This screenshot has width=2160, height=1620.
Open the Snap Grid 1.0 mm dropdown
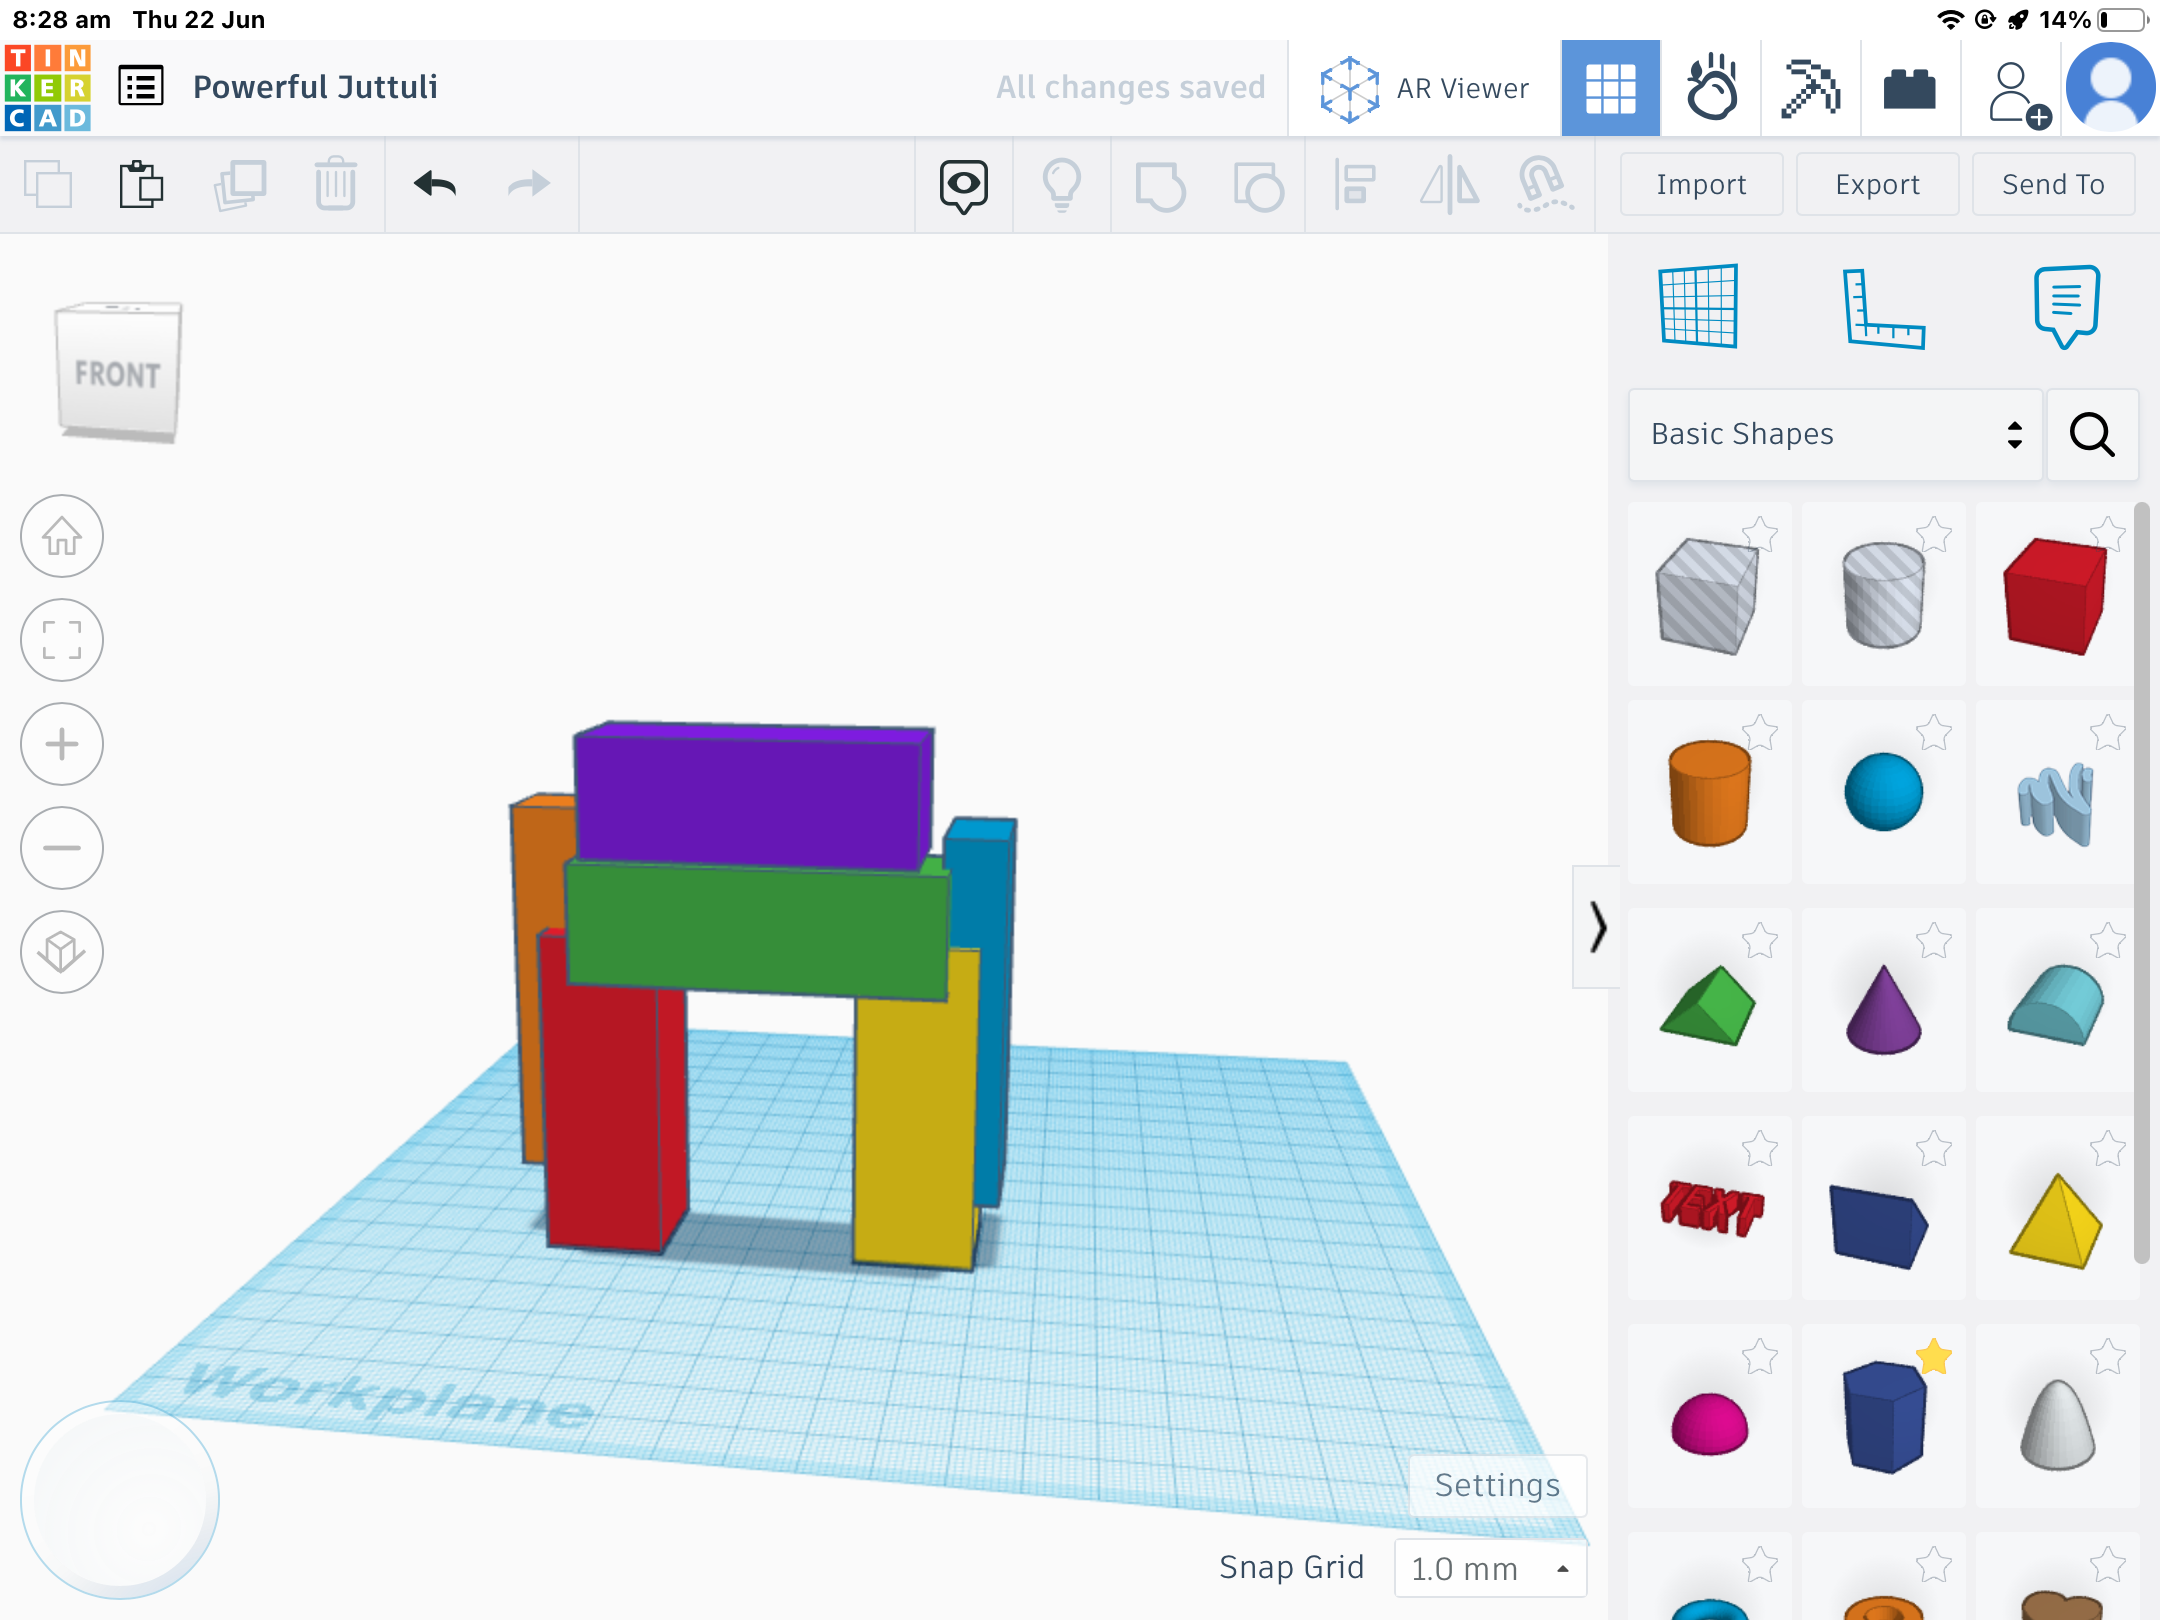1490,1568
